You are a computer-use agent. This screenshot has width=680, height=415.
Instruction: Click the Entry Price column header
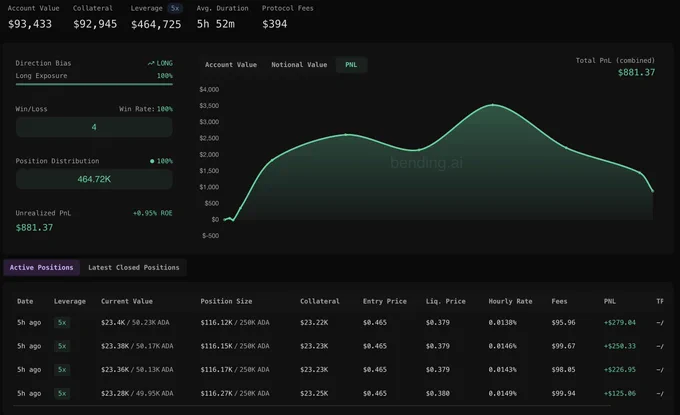point(385,301)
